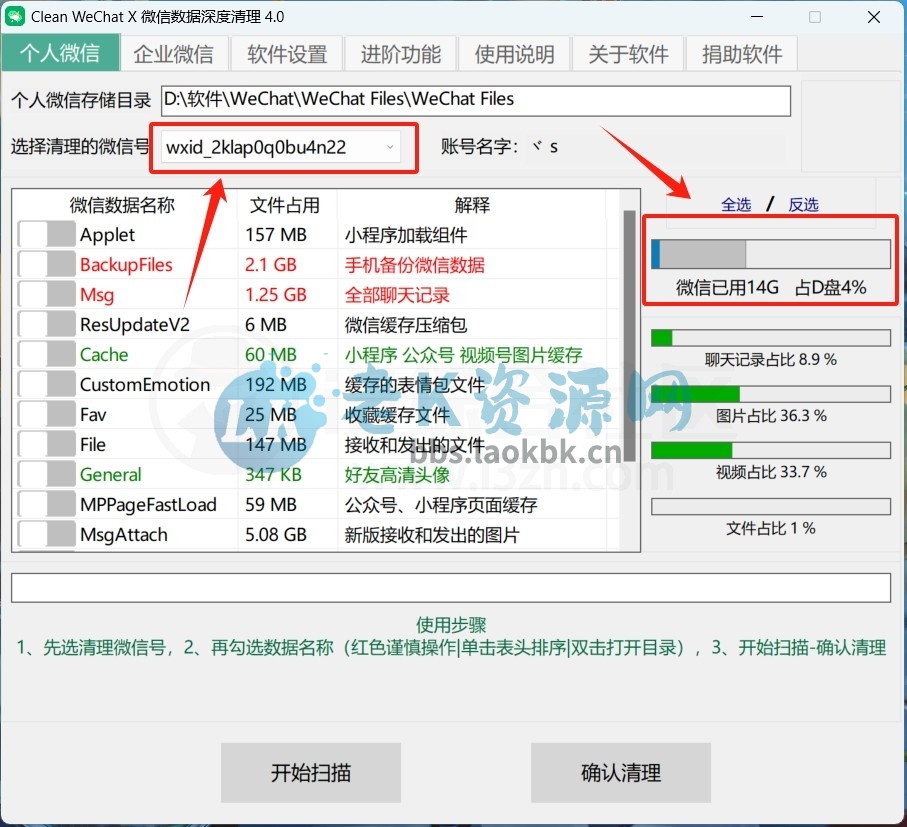Expand the wxid_2klap0q0bu4n22 account dropdown
Viewport: 907px width, 827px height.
click(280, 147)
